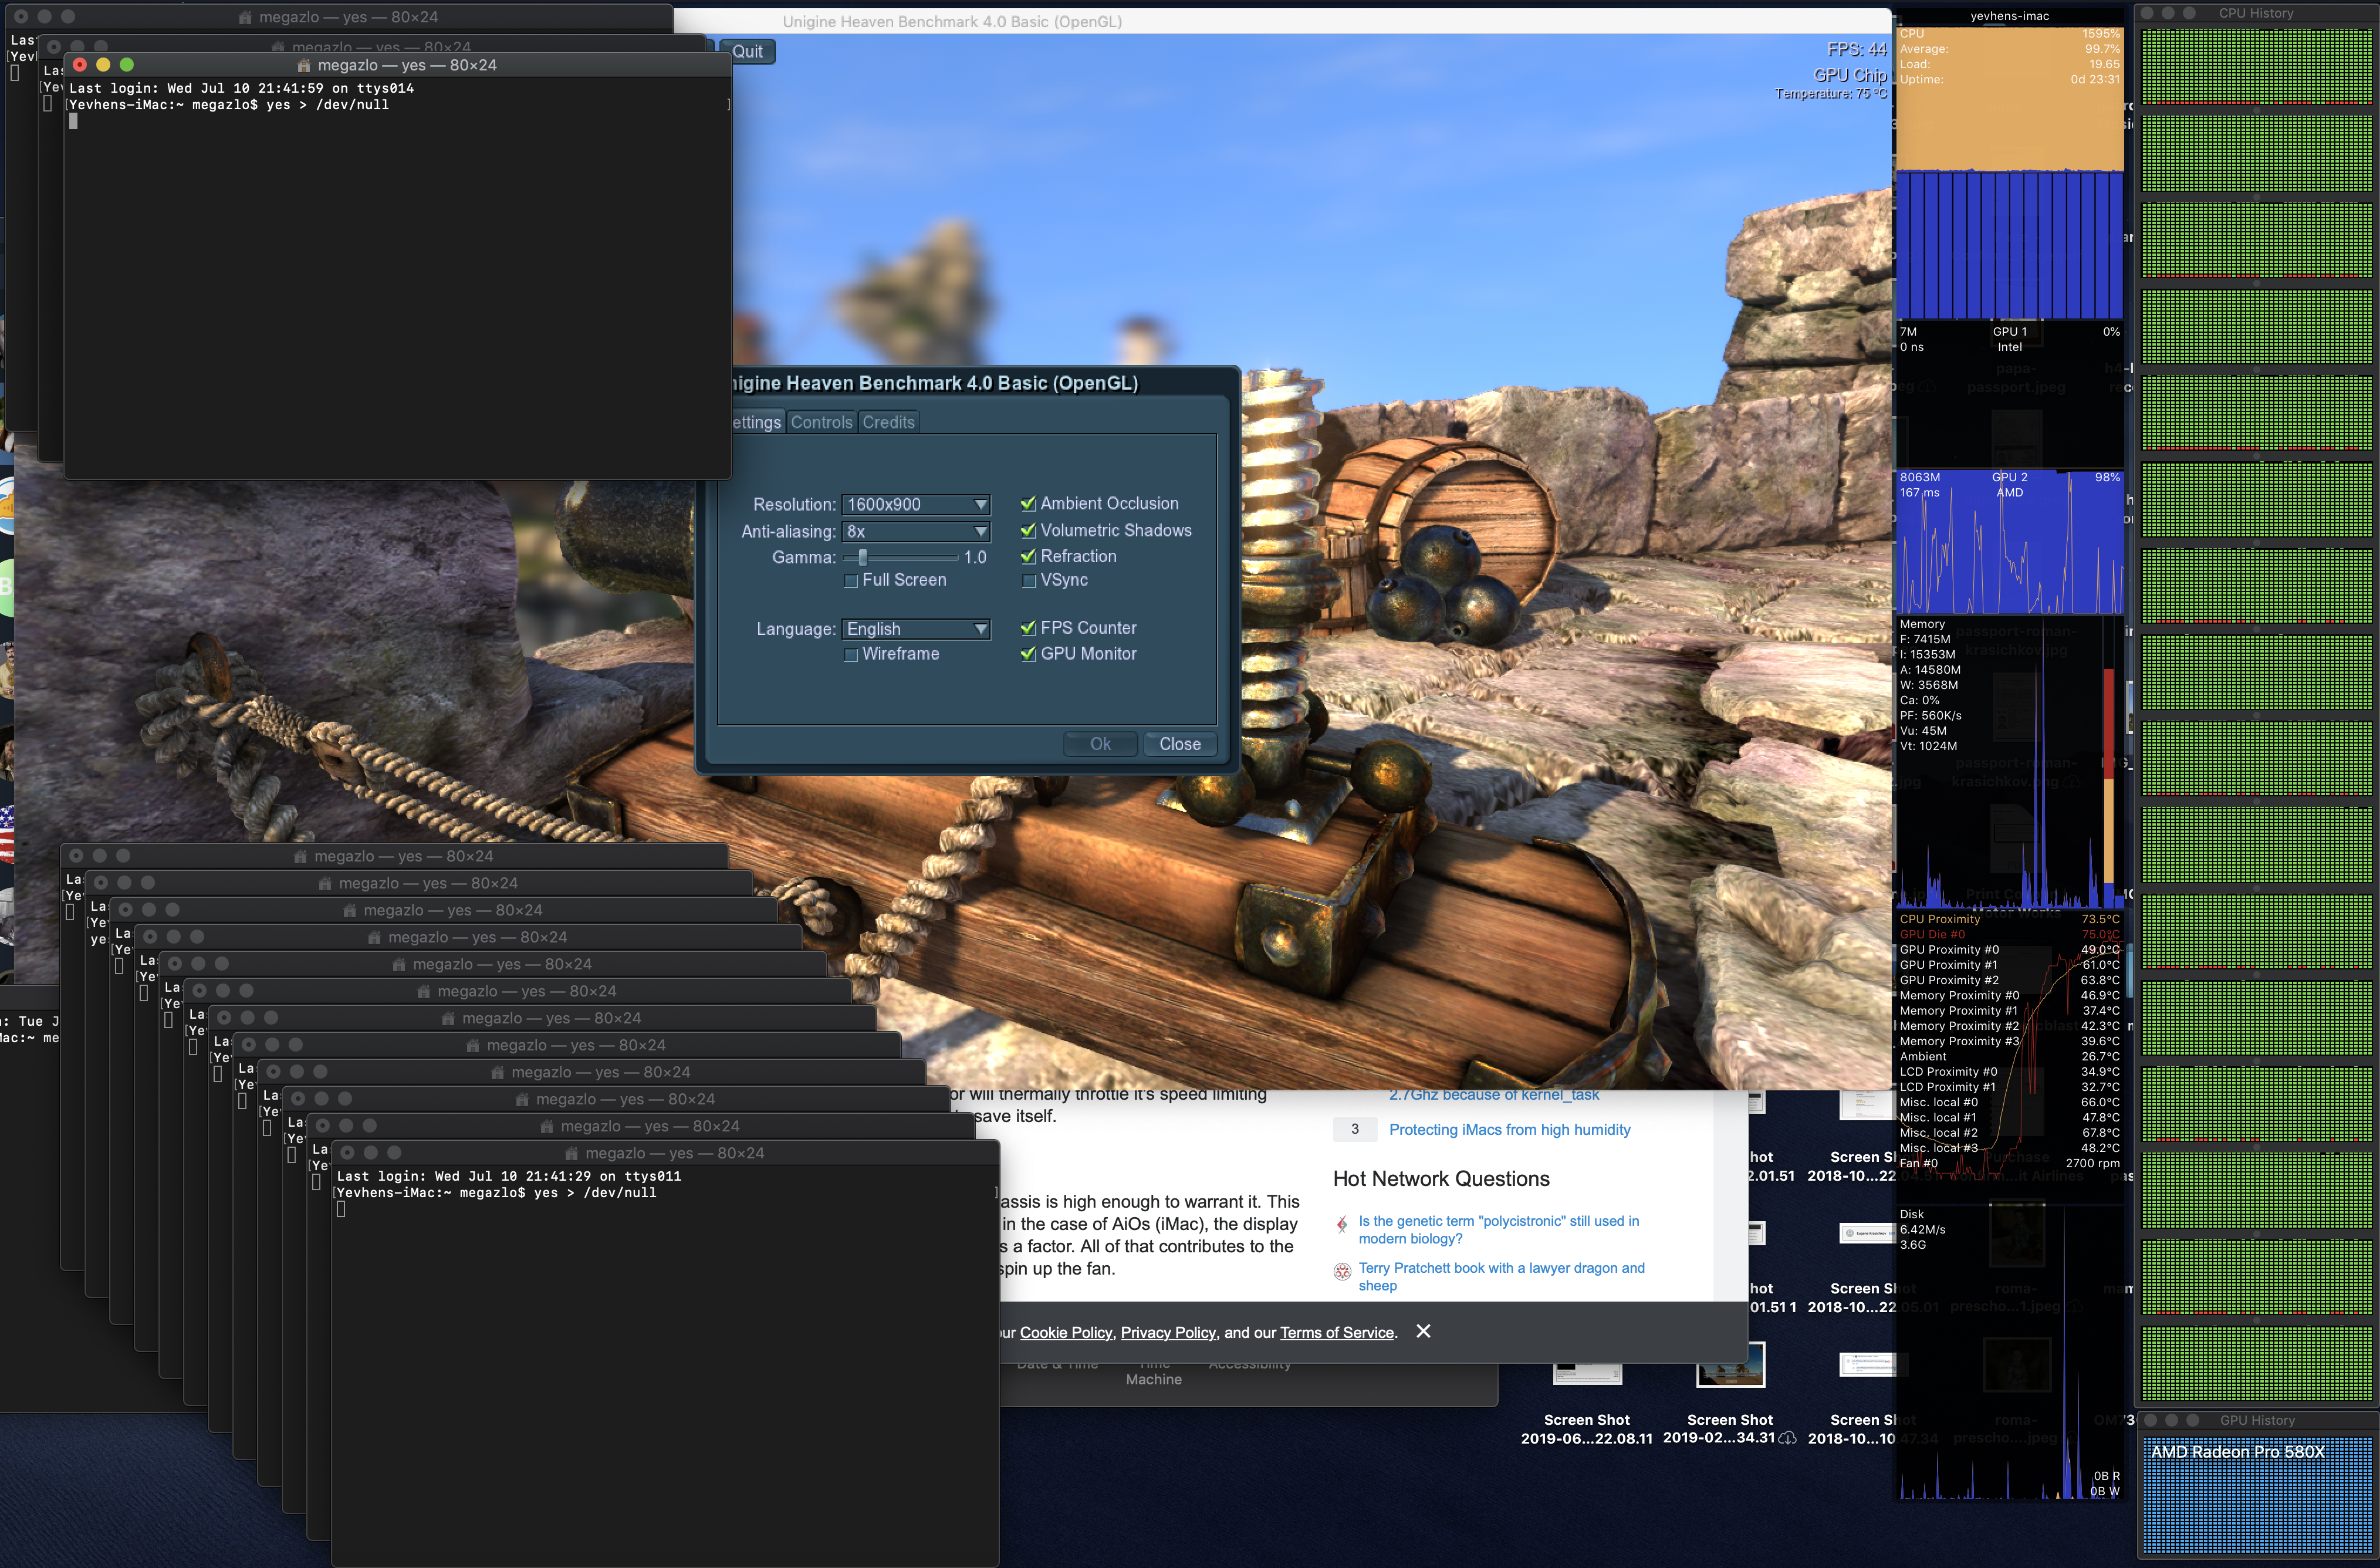Enable the Full Screen checkbox
Viewport: 2380px width, 1568px height.
851,581
